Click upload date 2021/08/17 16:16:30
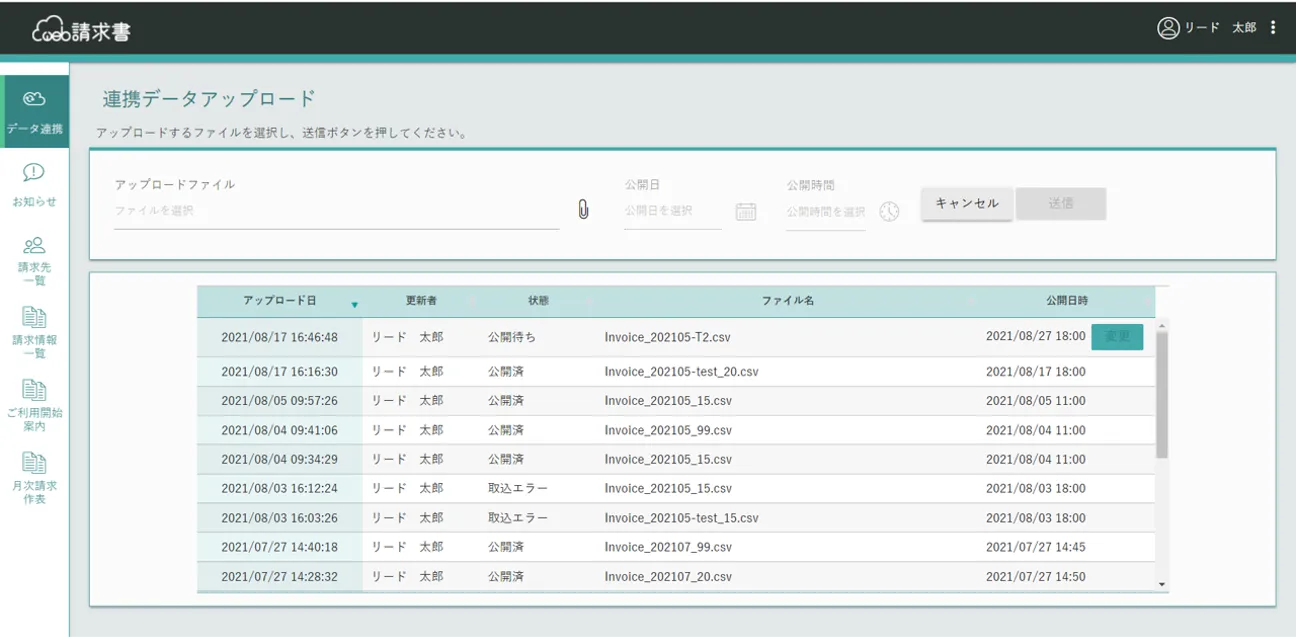The image size is (1296, 637). click(279, 372)
